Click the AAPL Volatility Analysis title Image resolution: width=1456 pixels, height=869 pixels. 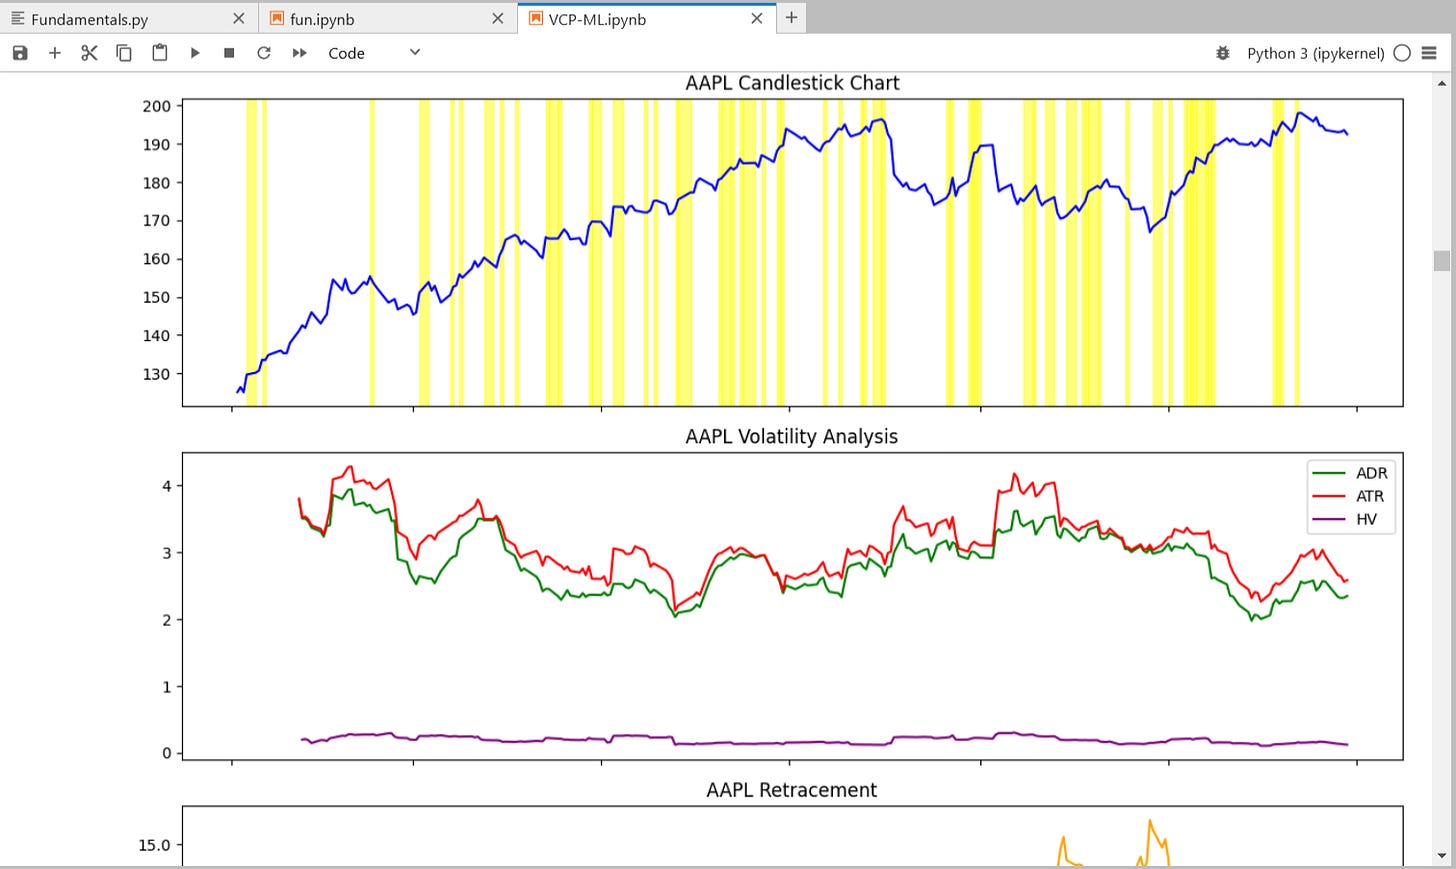791,436
